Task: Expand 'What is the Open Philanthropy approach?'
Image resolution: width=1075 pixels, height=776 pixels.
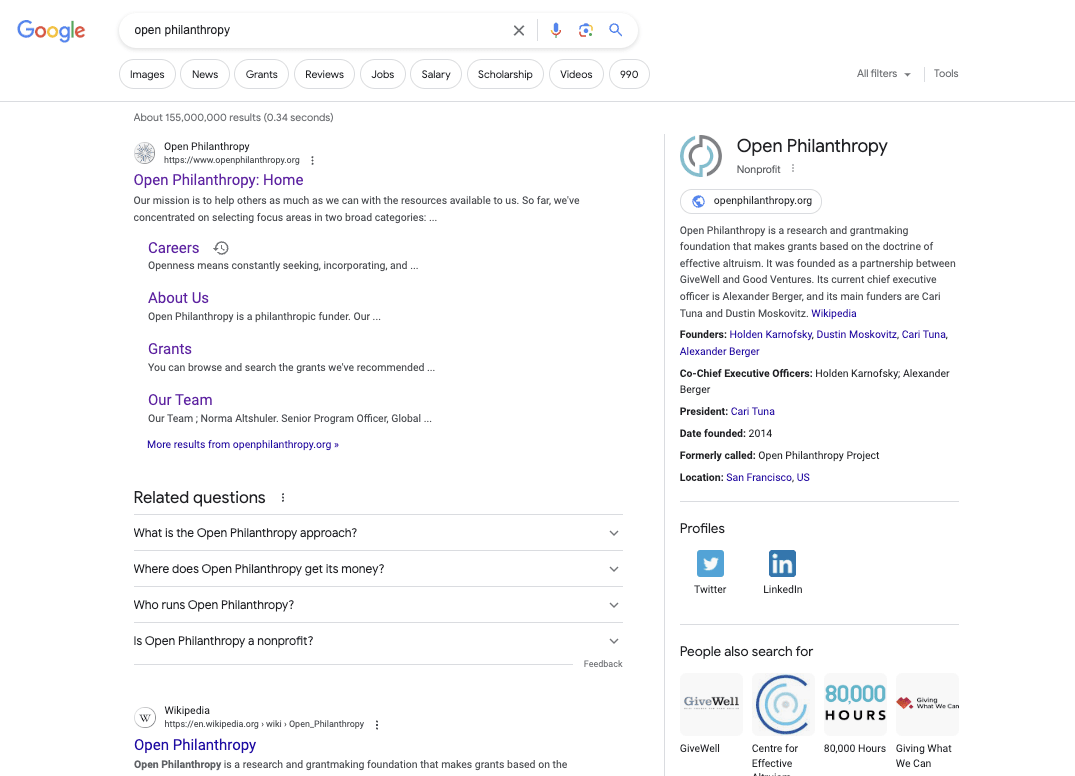Action: [378, 533]
